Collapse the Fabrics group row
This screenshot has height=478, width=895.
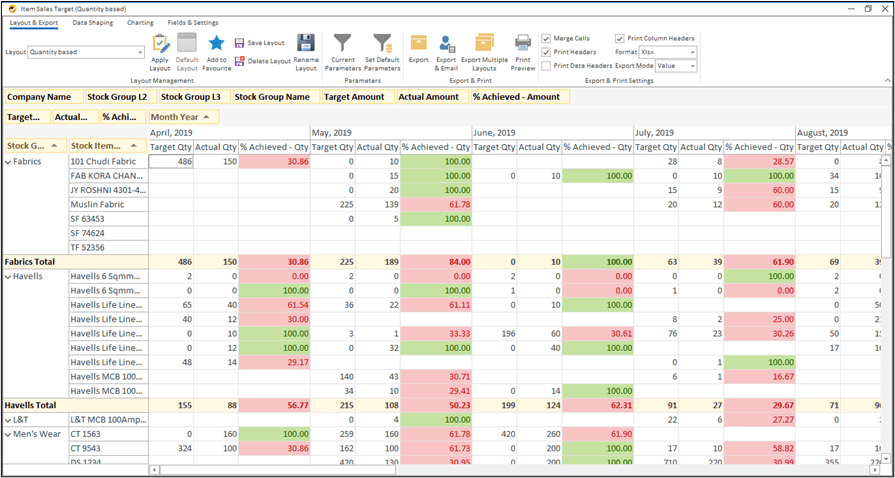coord(9,161)
